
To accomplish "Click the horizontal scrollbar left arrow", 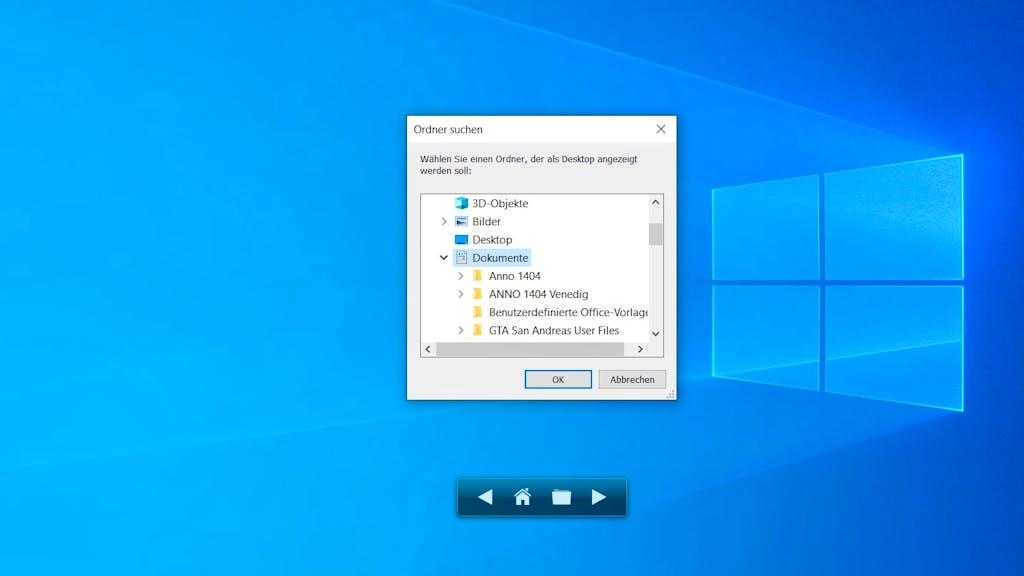I will 428,349.
